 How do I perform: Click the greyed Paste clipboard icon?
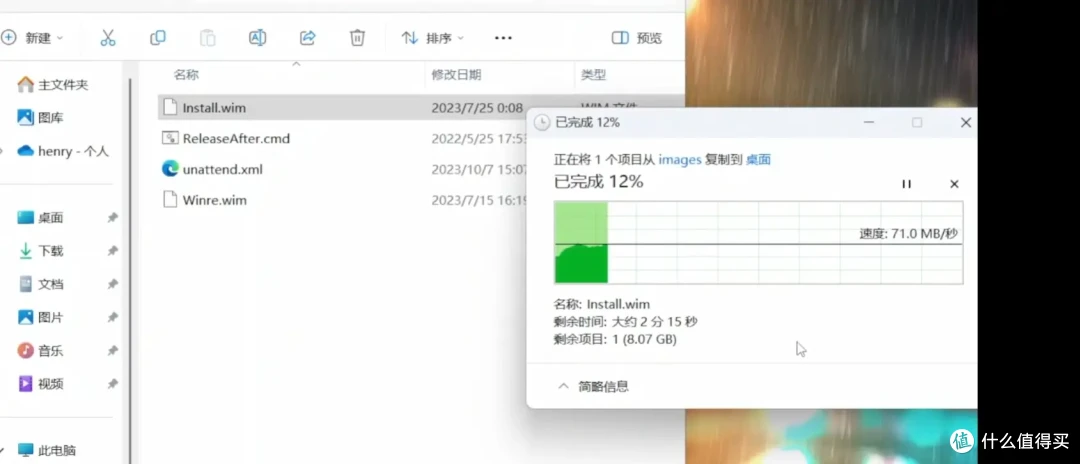(207, 38)
